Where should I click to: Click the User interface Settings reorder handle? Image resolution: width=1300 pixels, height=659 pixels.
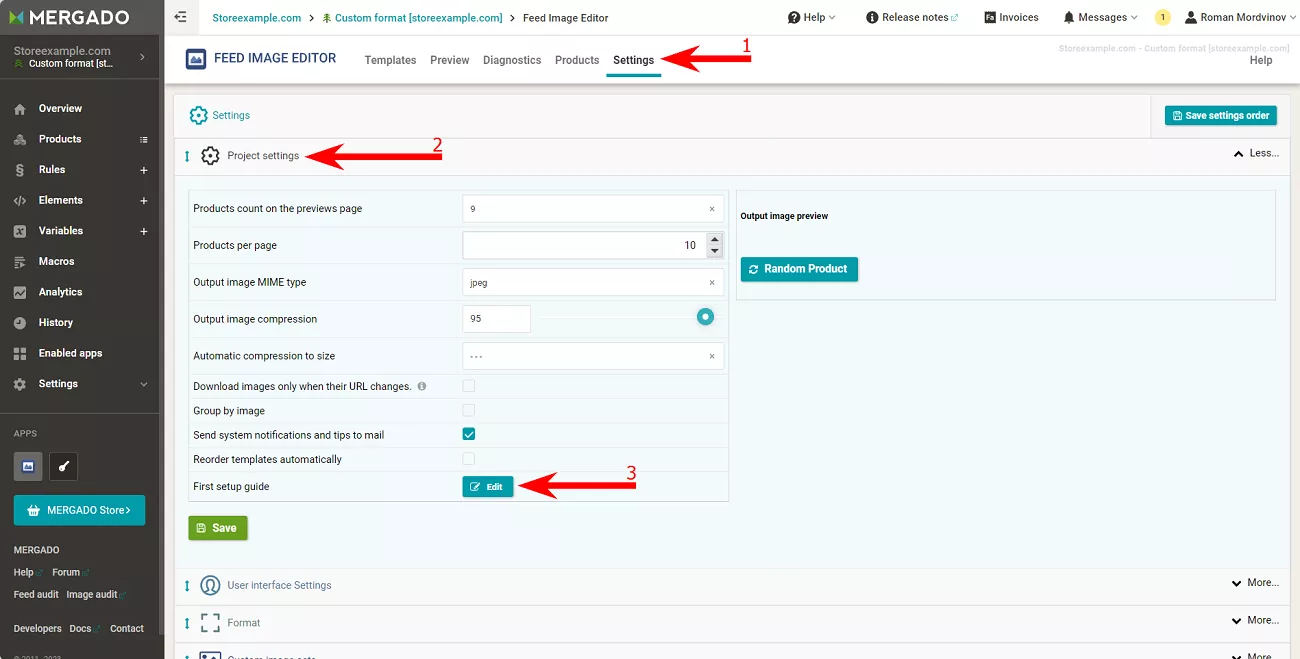(187, 586)
